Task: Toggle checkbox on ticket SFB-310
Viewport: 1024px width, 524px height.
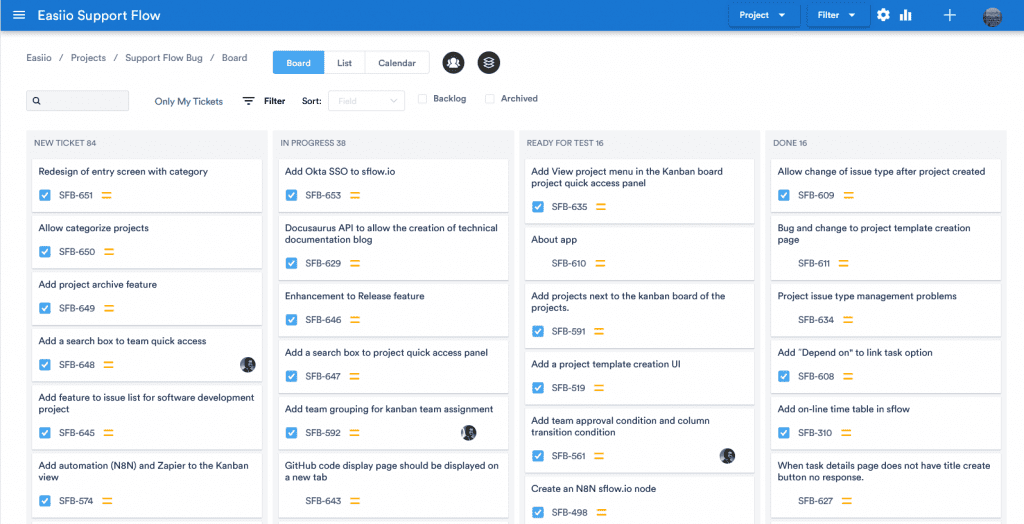Action: [x=784, y=433]
